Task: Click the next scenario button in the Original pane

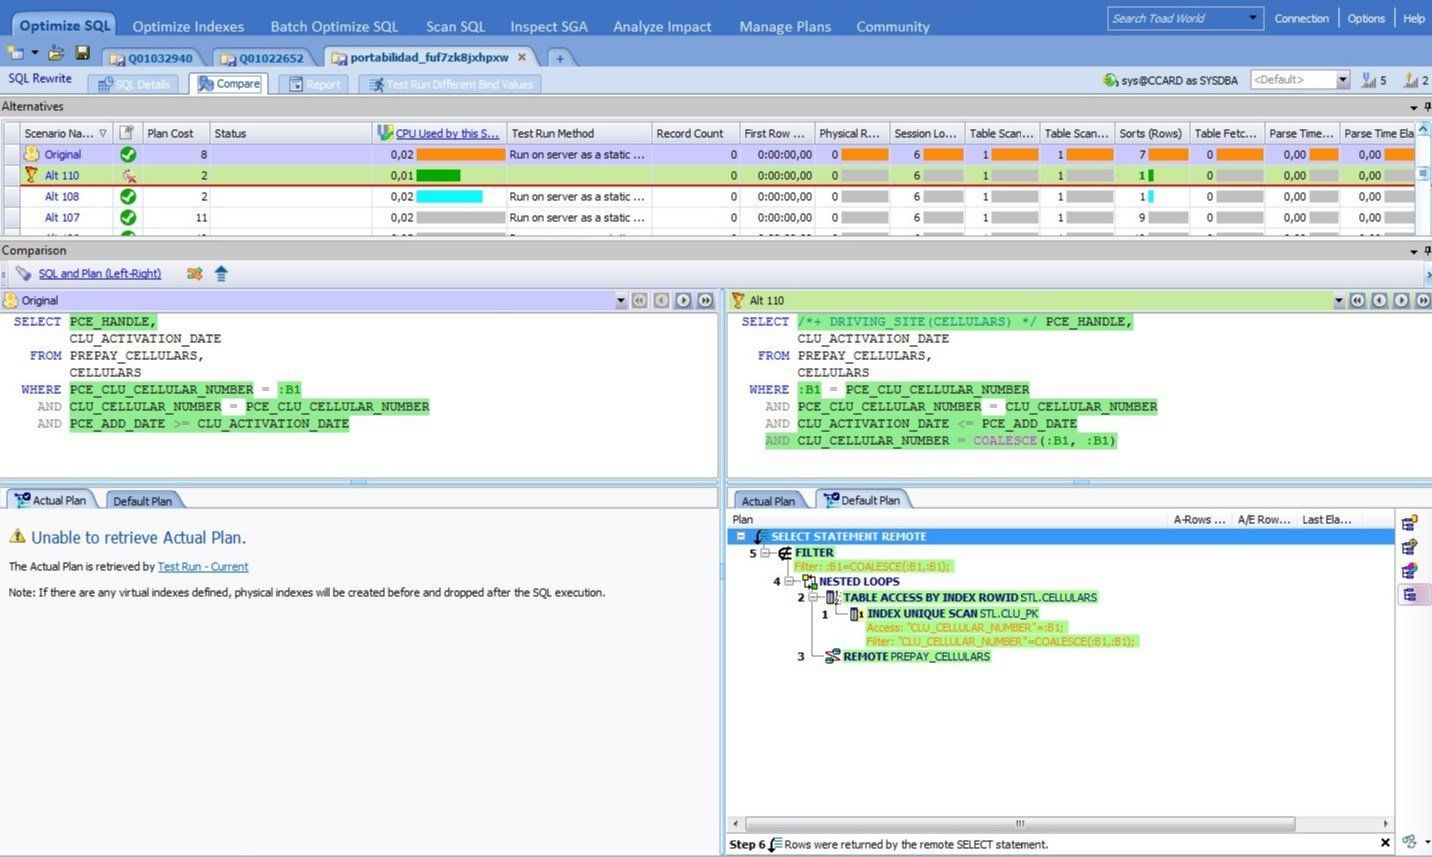Action: (683, 300)
